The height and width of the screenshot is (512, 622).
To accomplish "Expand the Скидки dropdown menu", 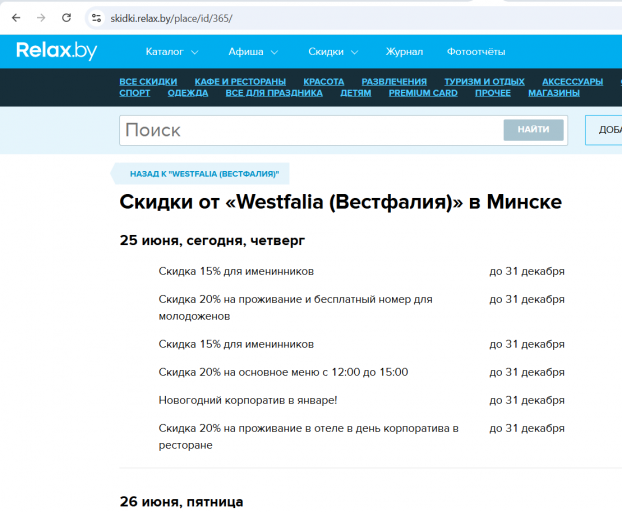I will tap(333, 52).
